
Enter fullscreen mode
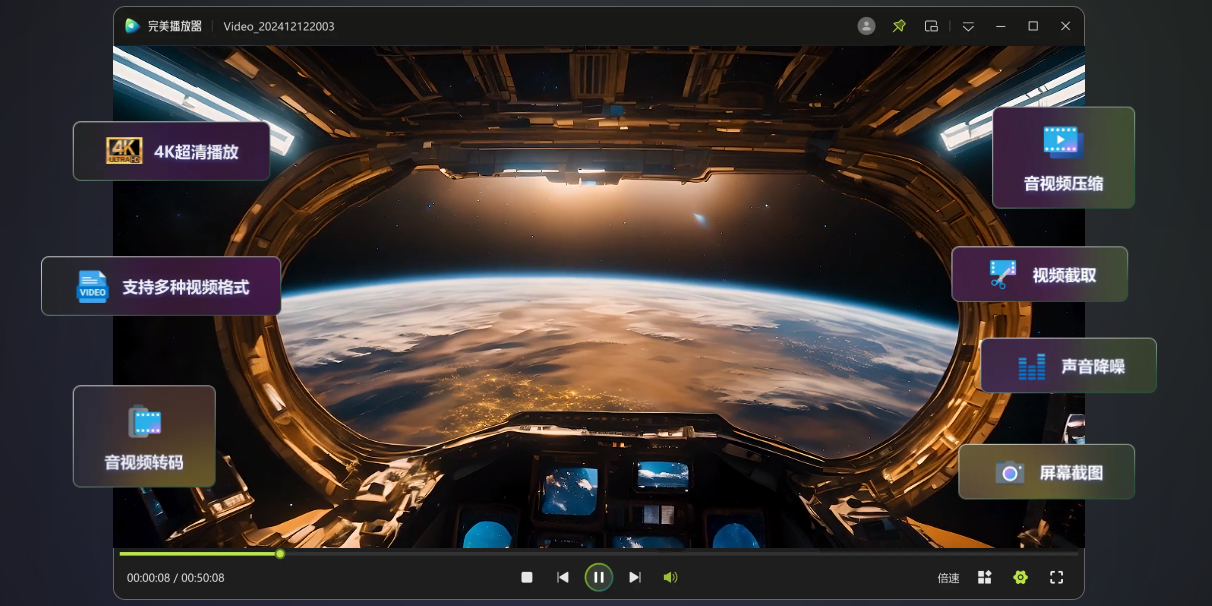1056,577
